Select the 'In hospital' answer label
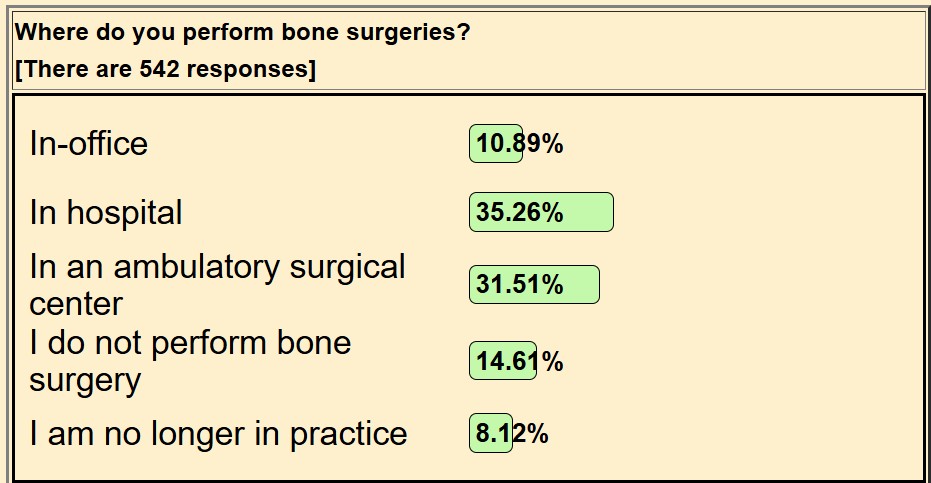This screenshot has width=931, height=483. [x=106, y=213]
